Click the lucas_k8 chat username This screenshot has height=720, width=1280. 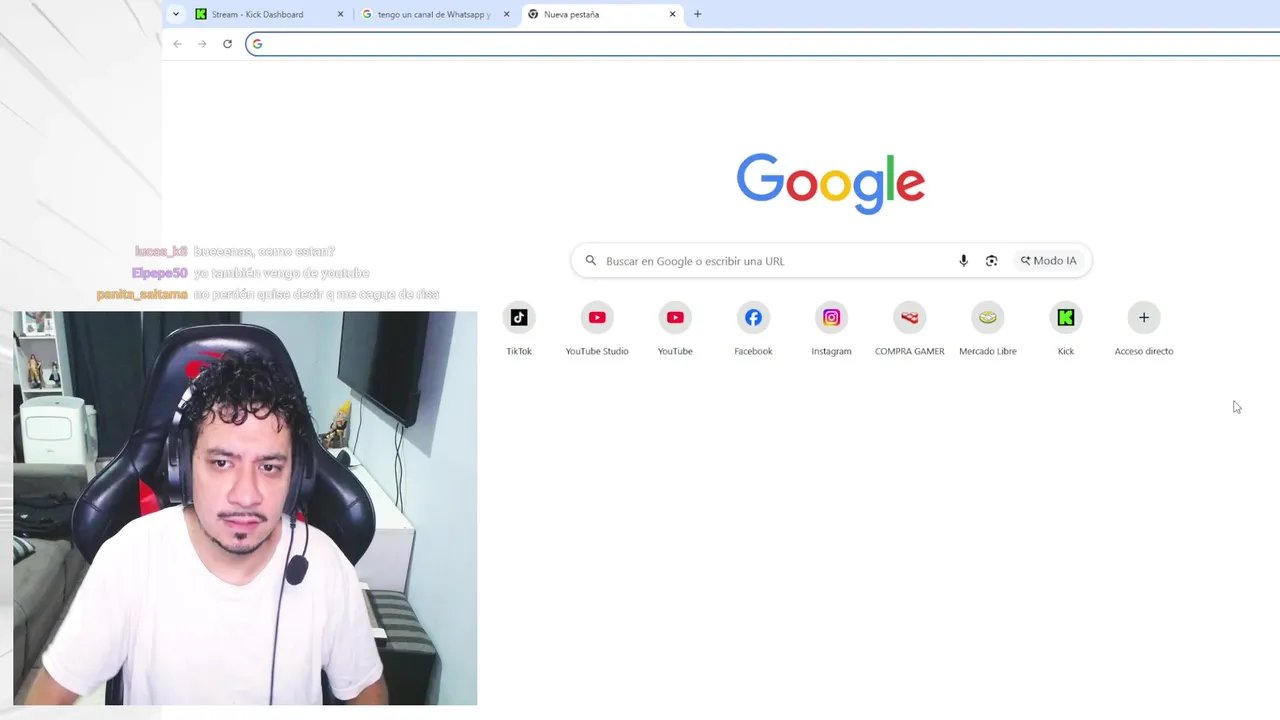(x=161, y=252)
